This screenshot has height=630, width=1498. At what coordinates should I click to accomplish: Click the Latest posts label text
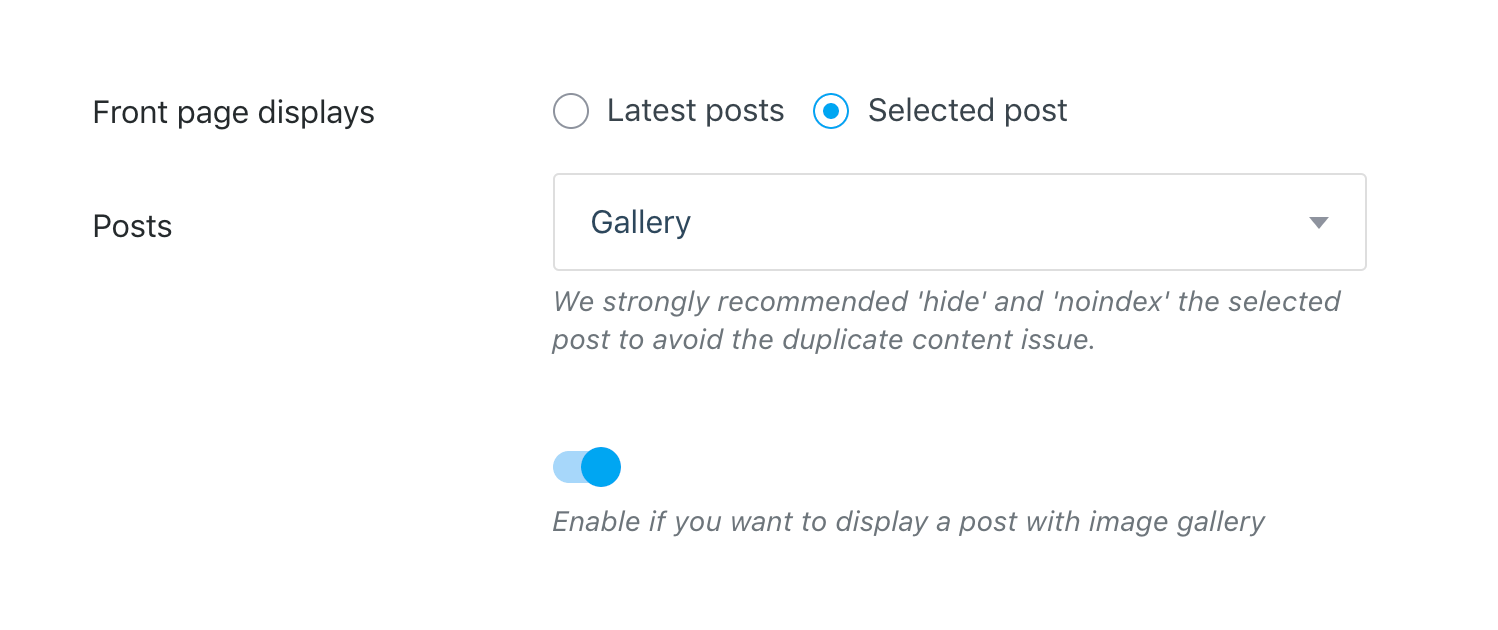point(695,111)
